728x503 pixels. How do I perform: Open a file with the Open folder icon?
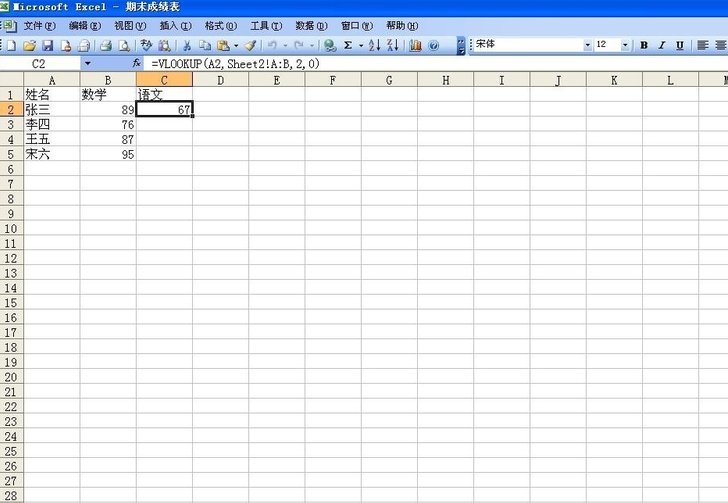tap(30, 45)
